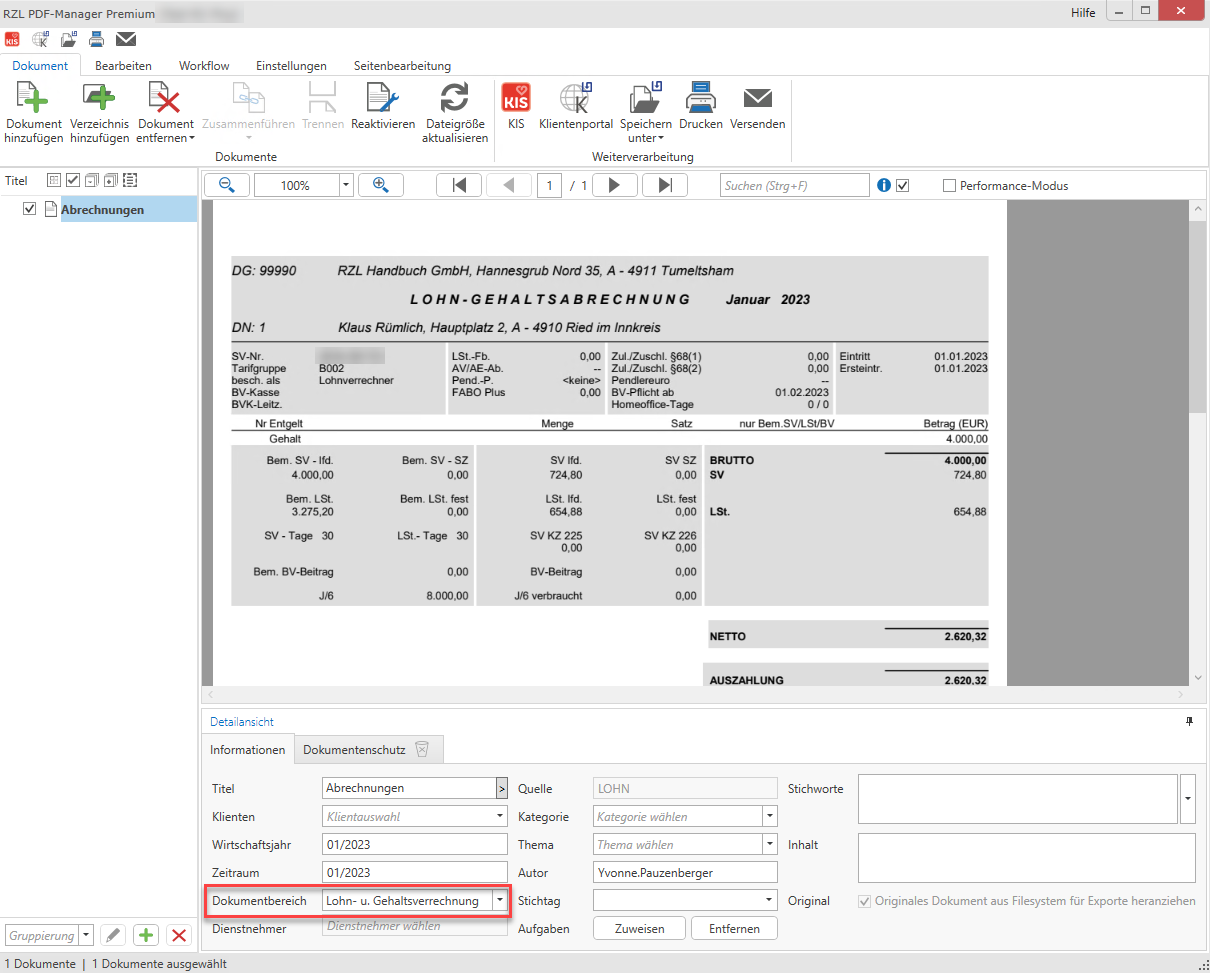Click the Entfernen button next to Zuweisen

pos(734,929)
